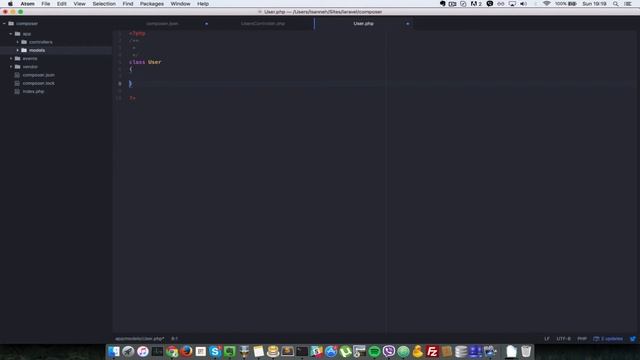Screen dimensions: 640x360
Task: Click the composer.json file icon in tree
Action: pyautogui.click(x=17, y=75)
